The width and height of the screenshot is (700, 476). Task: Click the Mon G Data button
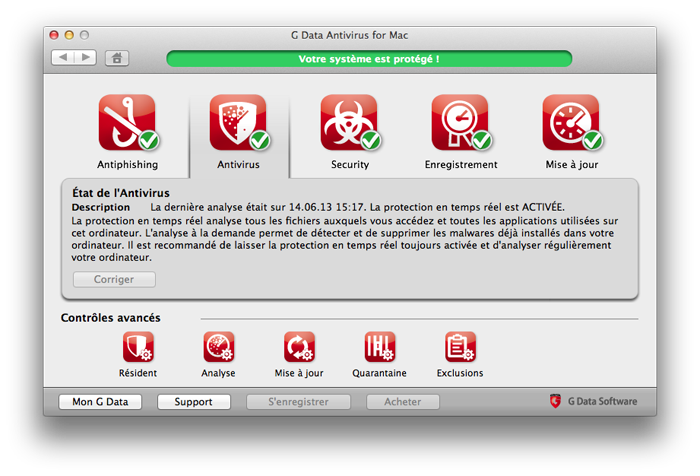pyautogui.click(x=100, y=402)
